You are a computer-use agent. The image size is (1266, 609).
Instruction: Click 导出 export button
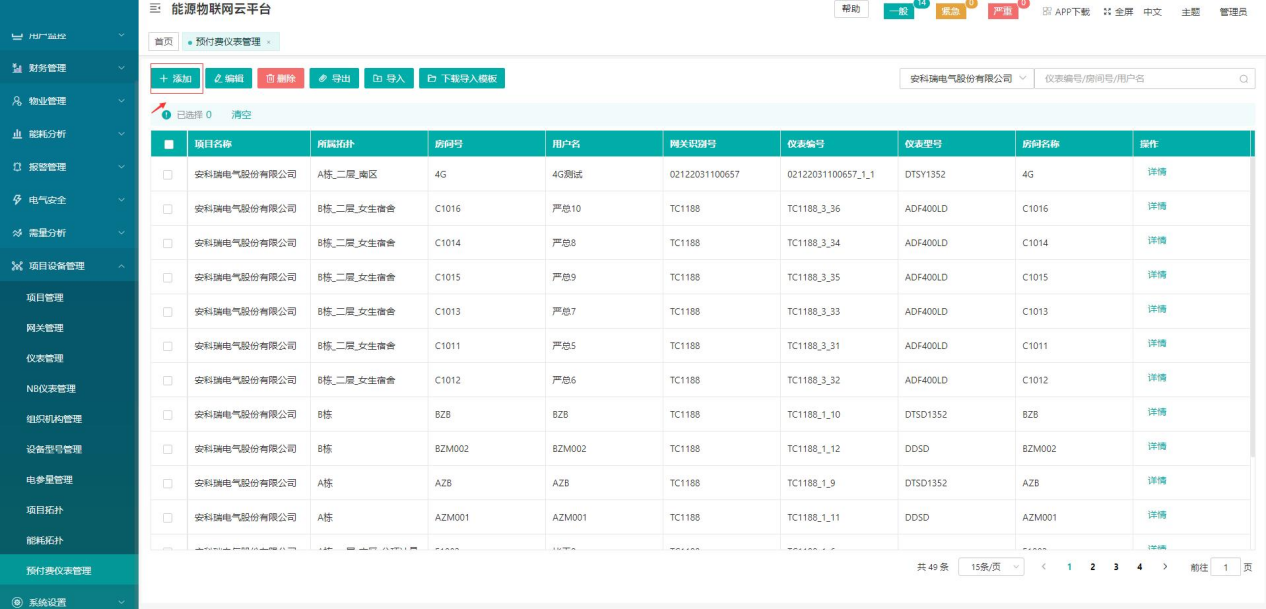coord(334,78)
